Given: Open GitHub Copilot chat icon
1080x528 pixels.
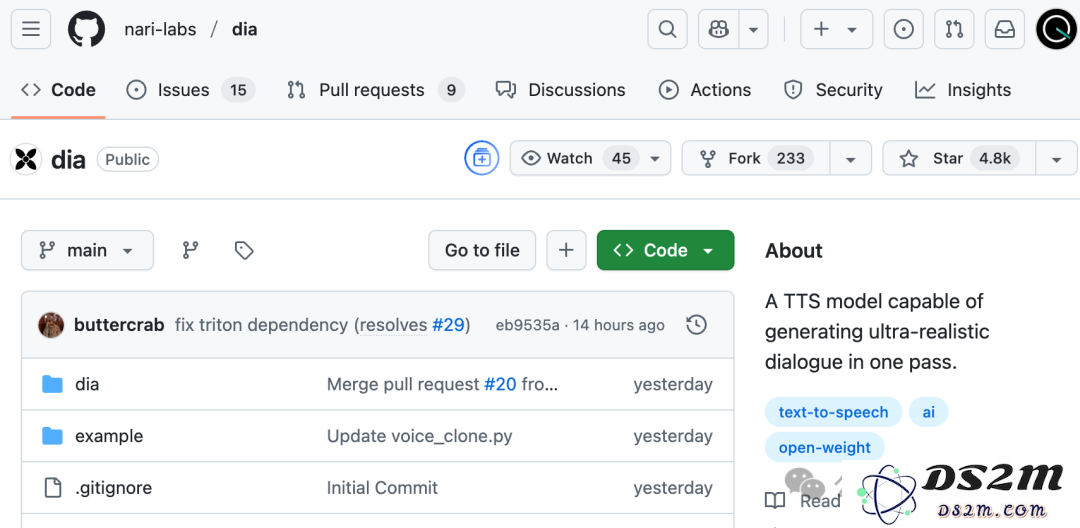Looking at the screenshot, I should [x=718, y=30].
